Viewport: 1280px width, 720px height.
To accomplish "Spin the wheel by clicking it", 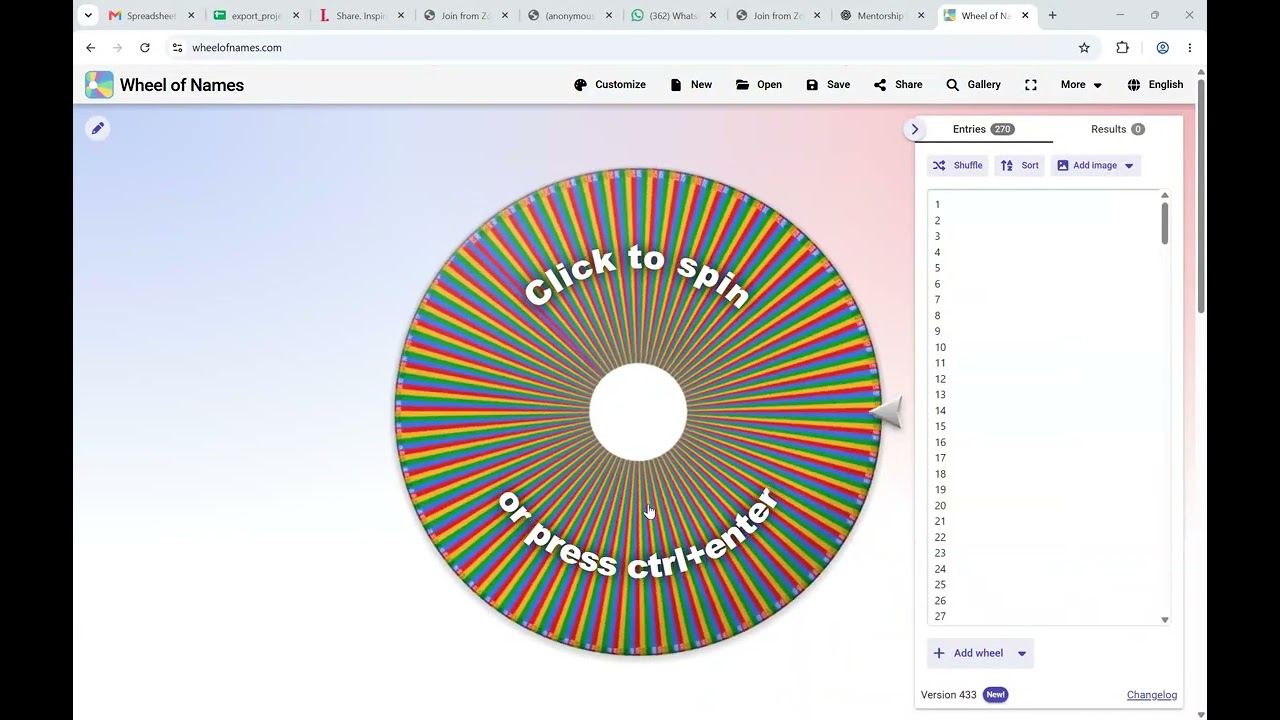I will [x=638, y=412].
